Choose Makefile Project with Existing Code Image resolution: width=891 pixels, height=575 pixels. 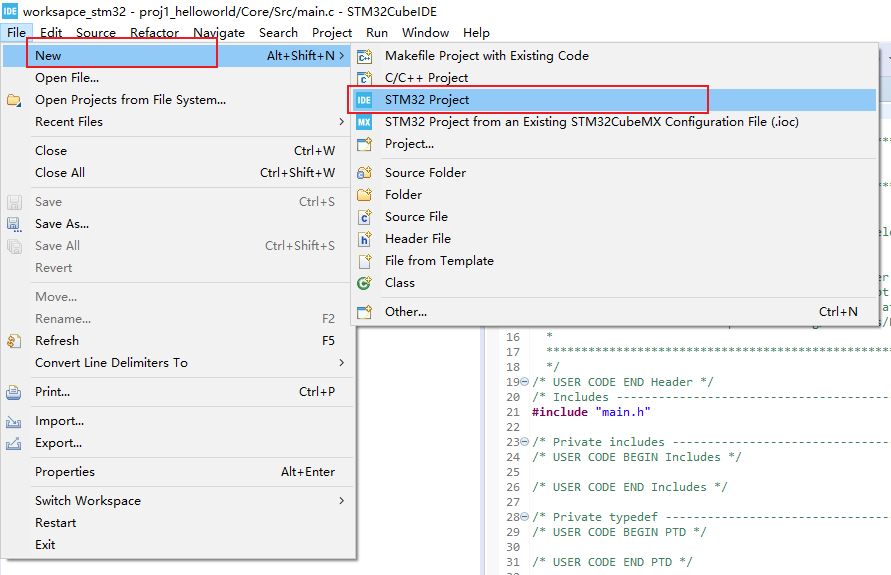pos(614,56)
